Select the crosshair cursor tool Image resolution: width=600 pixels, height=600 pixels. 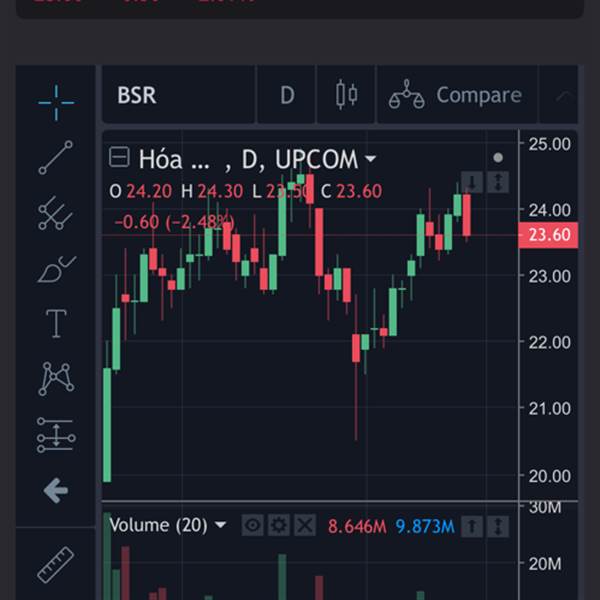(x=56, y=103)
